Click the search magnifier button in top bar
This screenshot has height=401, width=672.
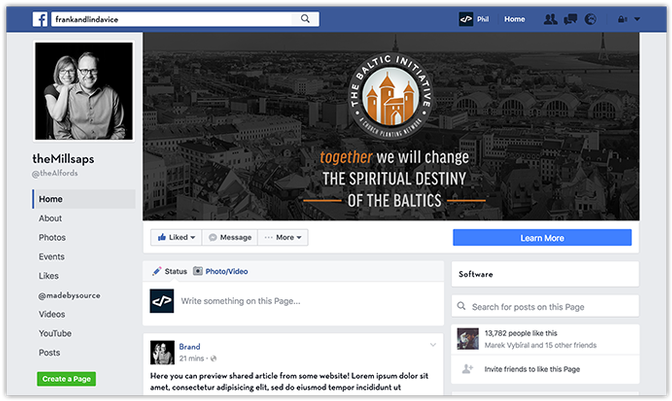(x=305, y=19)
